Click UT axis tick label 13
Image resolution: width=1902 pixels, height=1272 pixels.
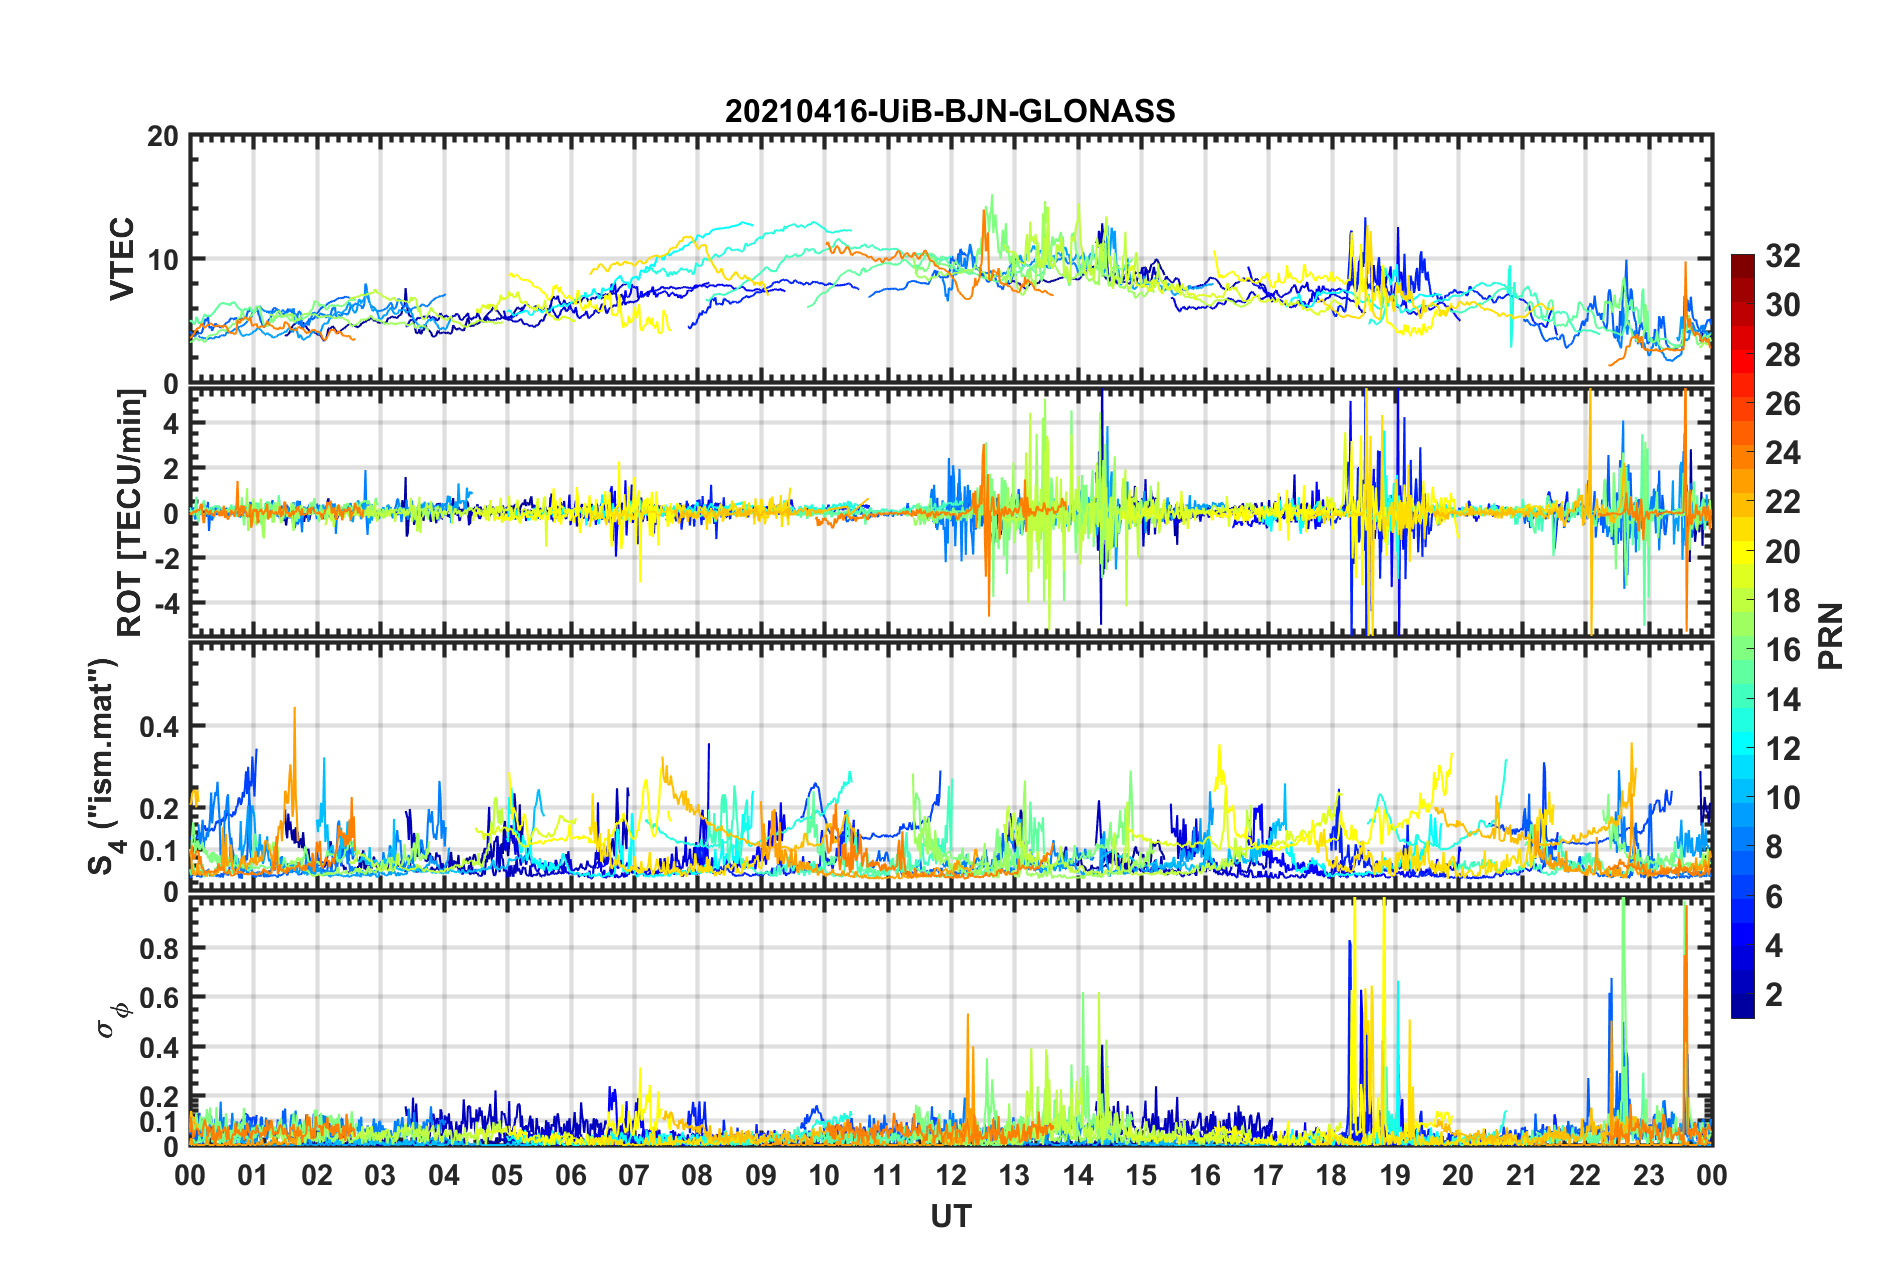pos(1014,1175)
